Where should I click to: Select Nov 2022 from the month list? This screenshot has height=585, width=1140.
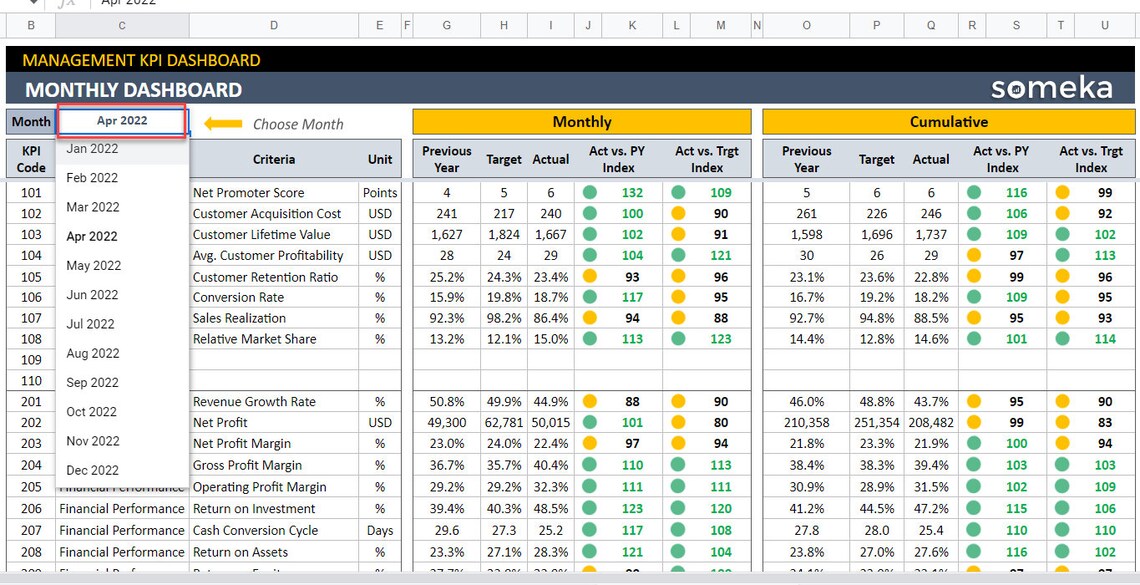(x=122, y=440)
